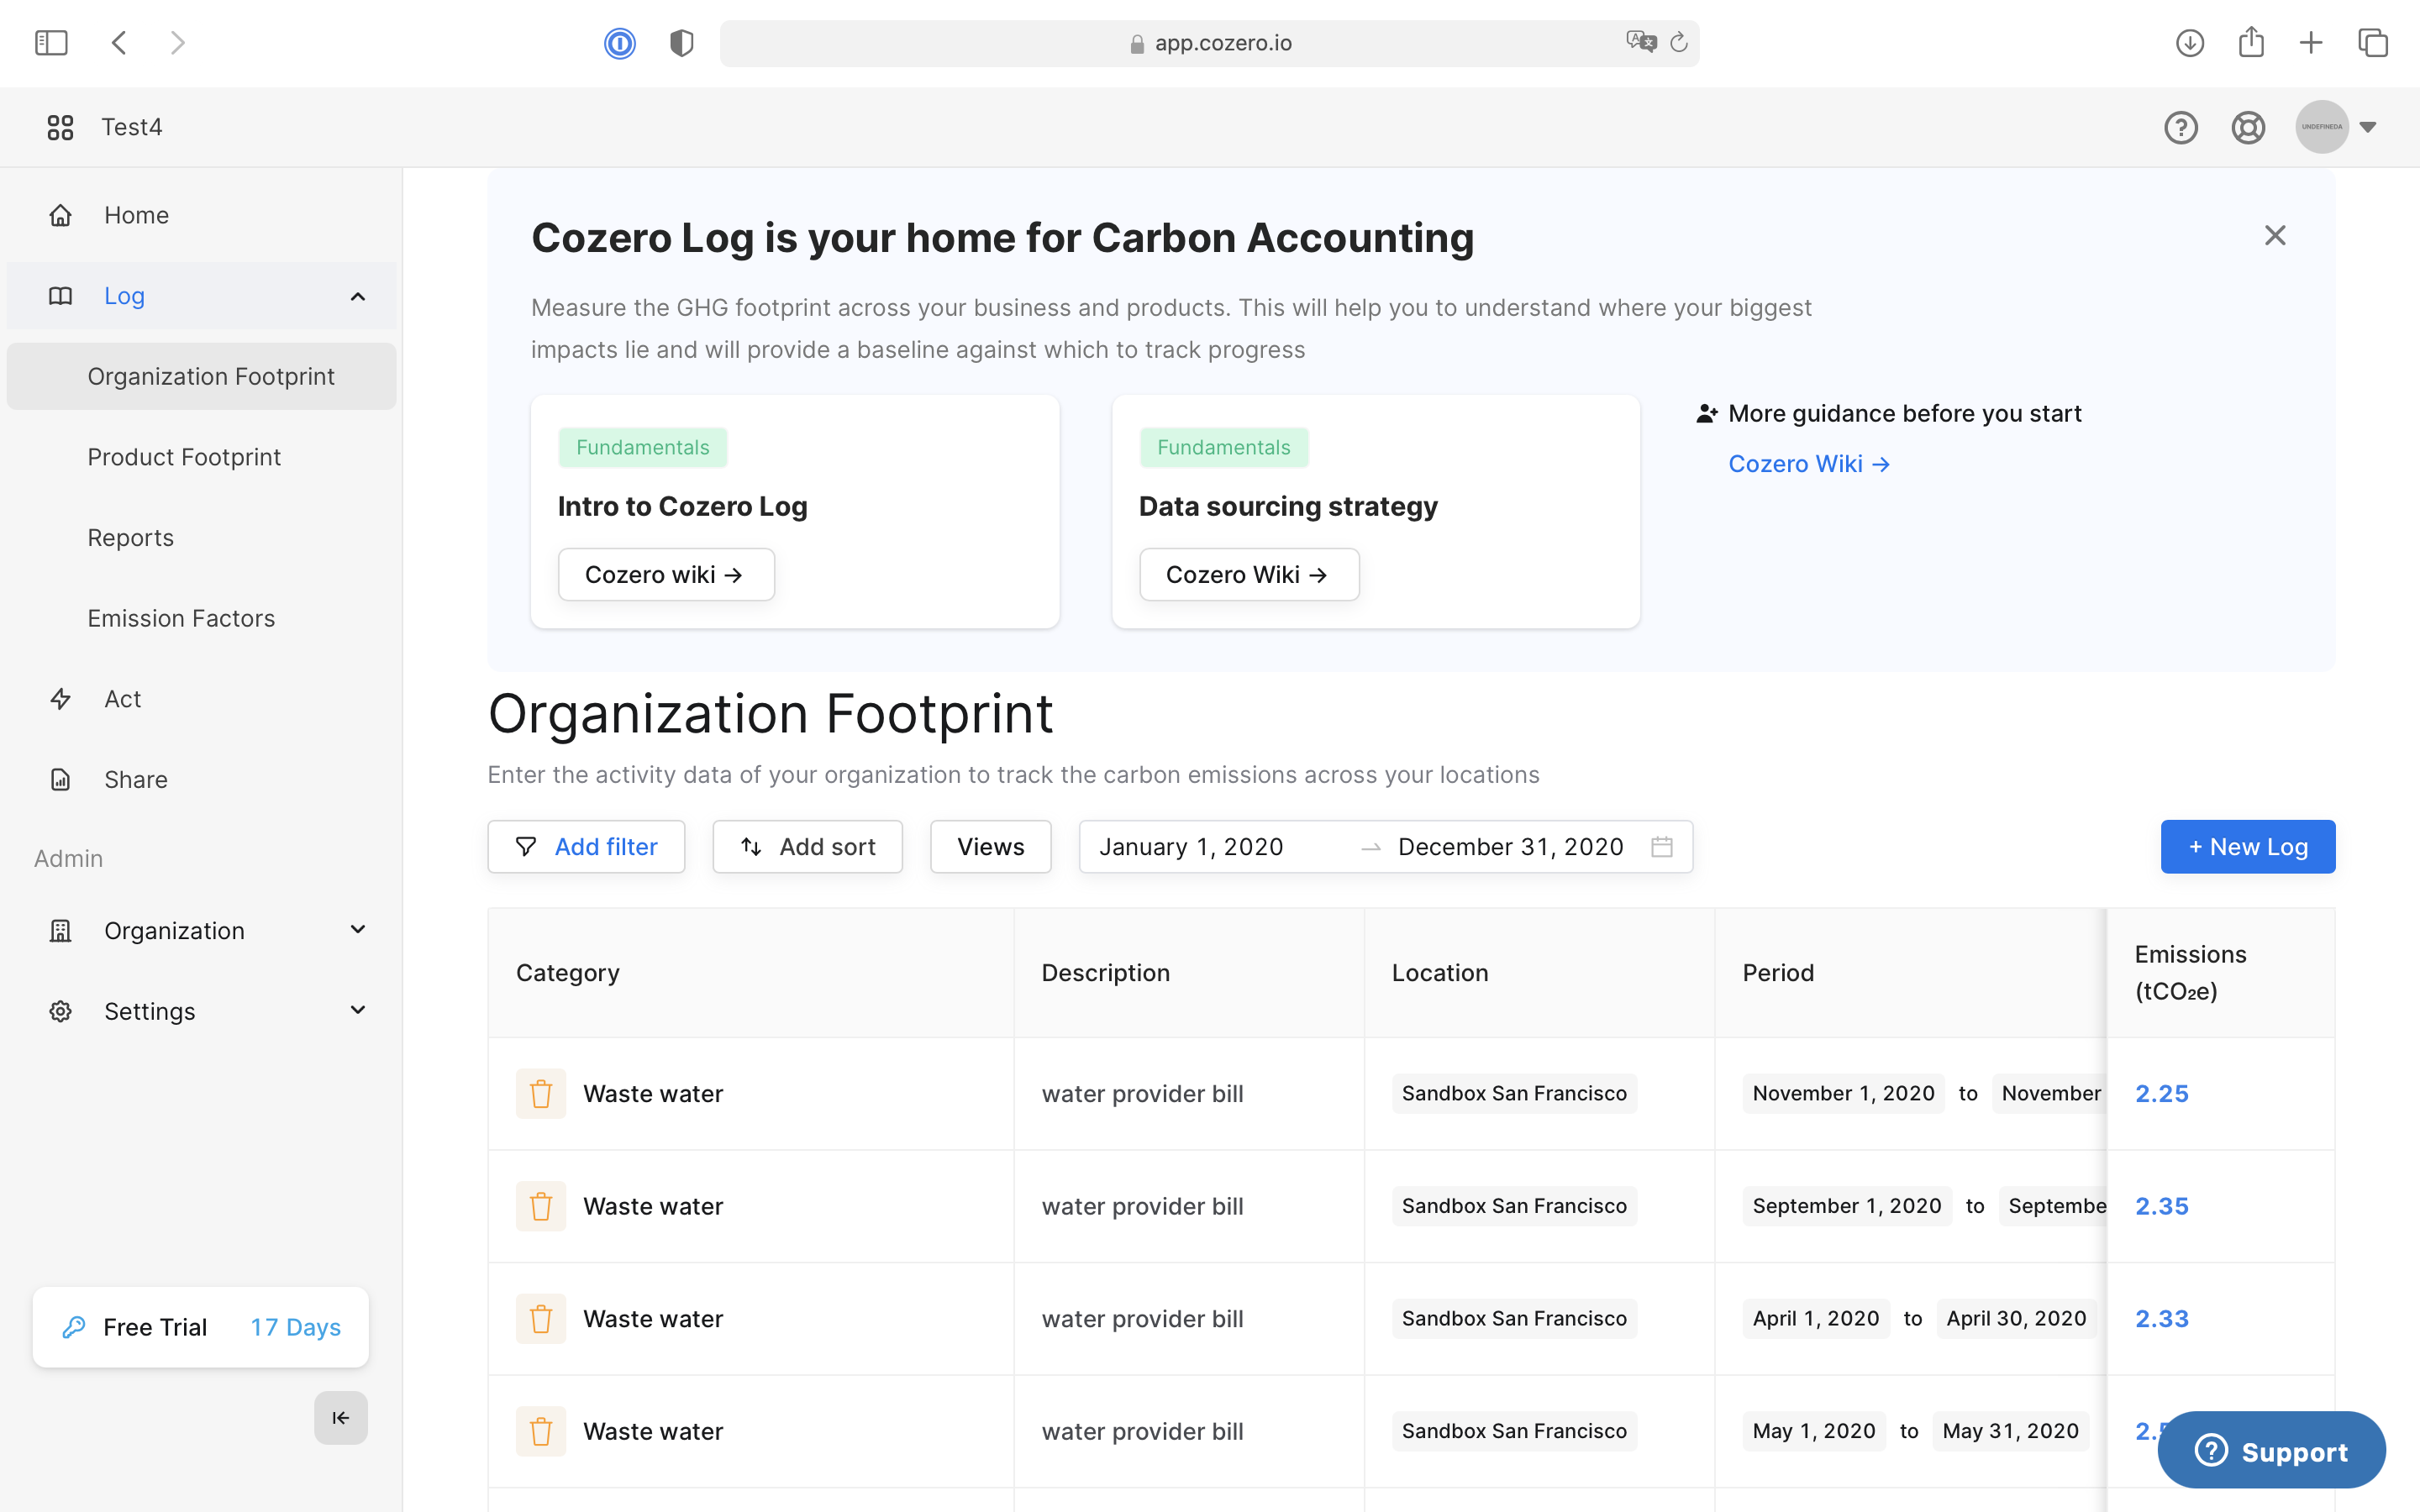This screenshot has width=2420, height=1512.
Task: Open the calendar icon beside the date range
Action: click(1662, 846)
